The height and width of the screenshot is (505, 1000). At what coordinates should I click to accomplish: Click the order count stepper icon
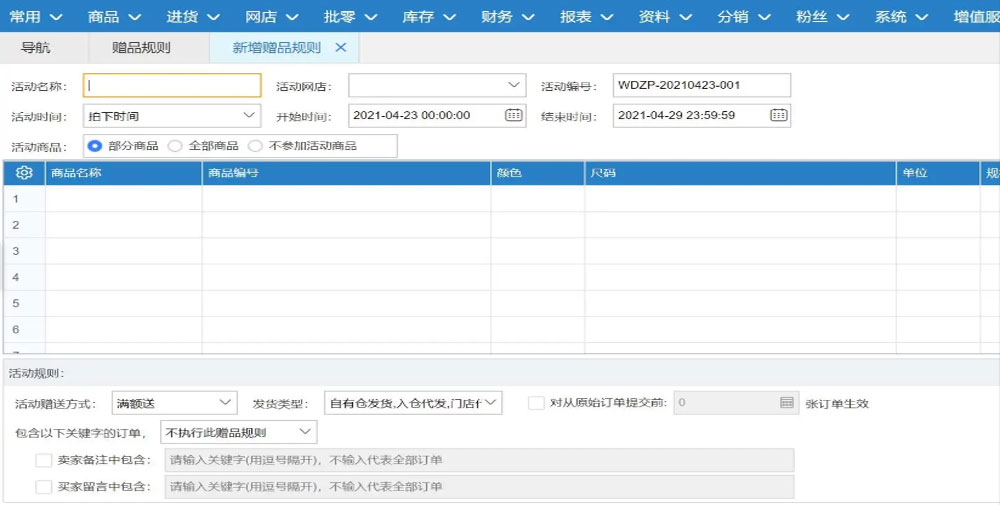[786, 403]
